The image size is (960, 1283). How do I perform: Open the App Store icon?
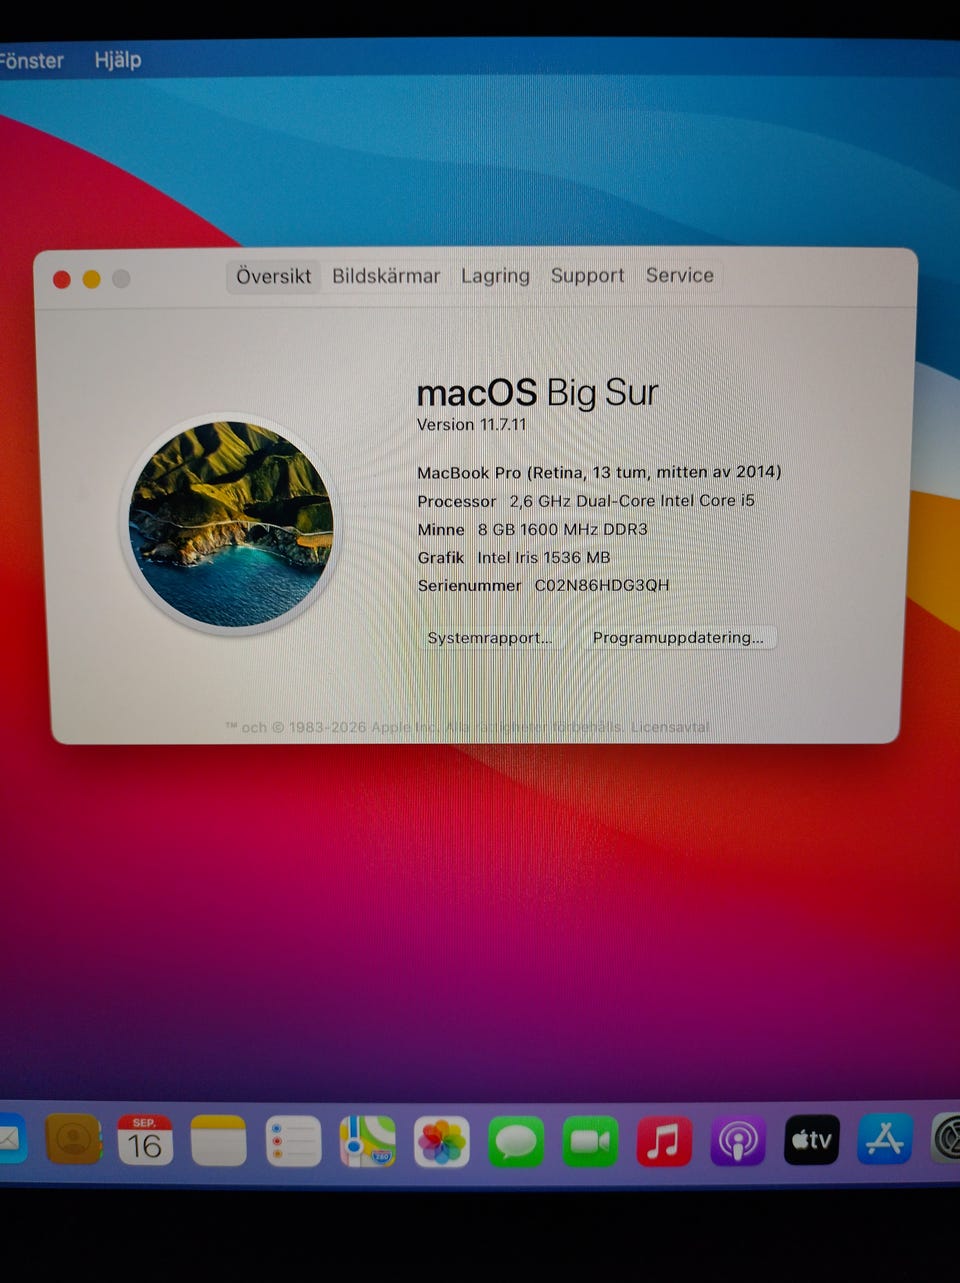click(885, 1139)
